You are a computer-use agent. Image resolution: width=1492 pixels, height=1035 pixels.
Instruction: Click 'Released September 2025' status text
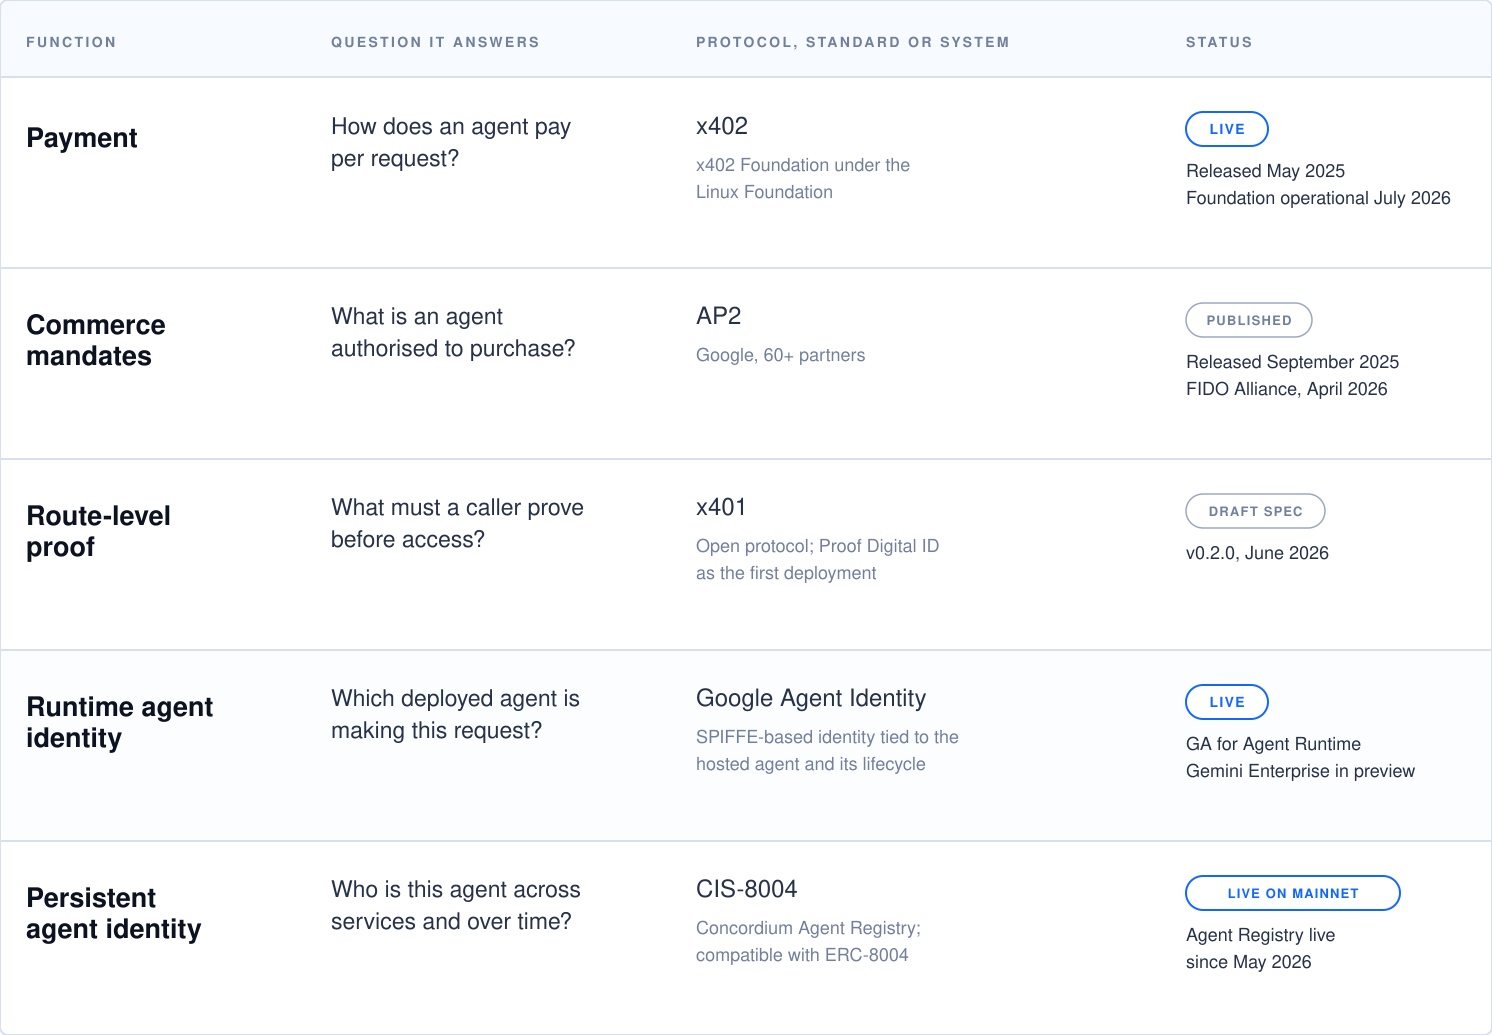coord(1292,362)
